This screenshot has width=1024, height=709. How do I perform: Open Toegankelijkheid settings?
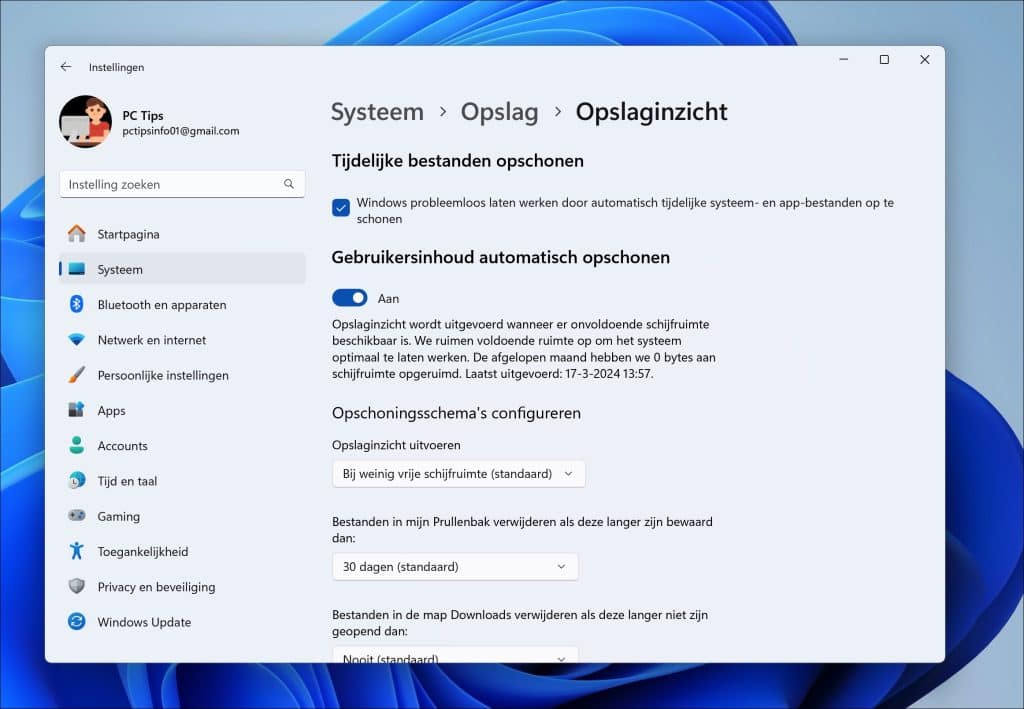(x=182, y=551)
